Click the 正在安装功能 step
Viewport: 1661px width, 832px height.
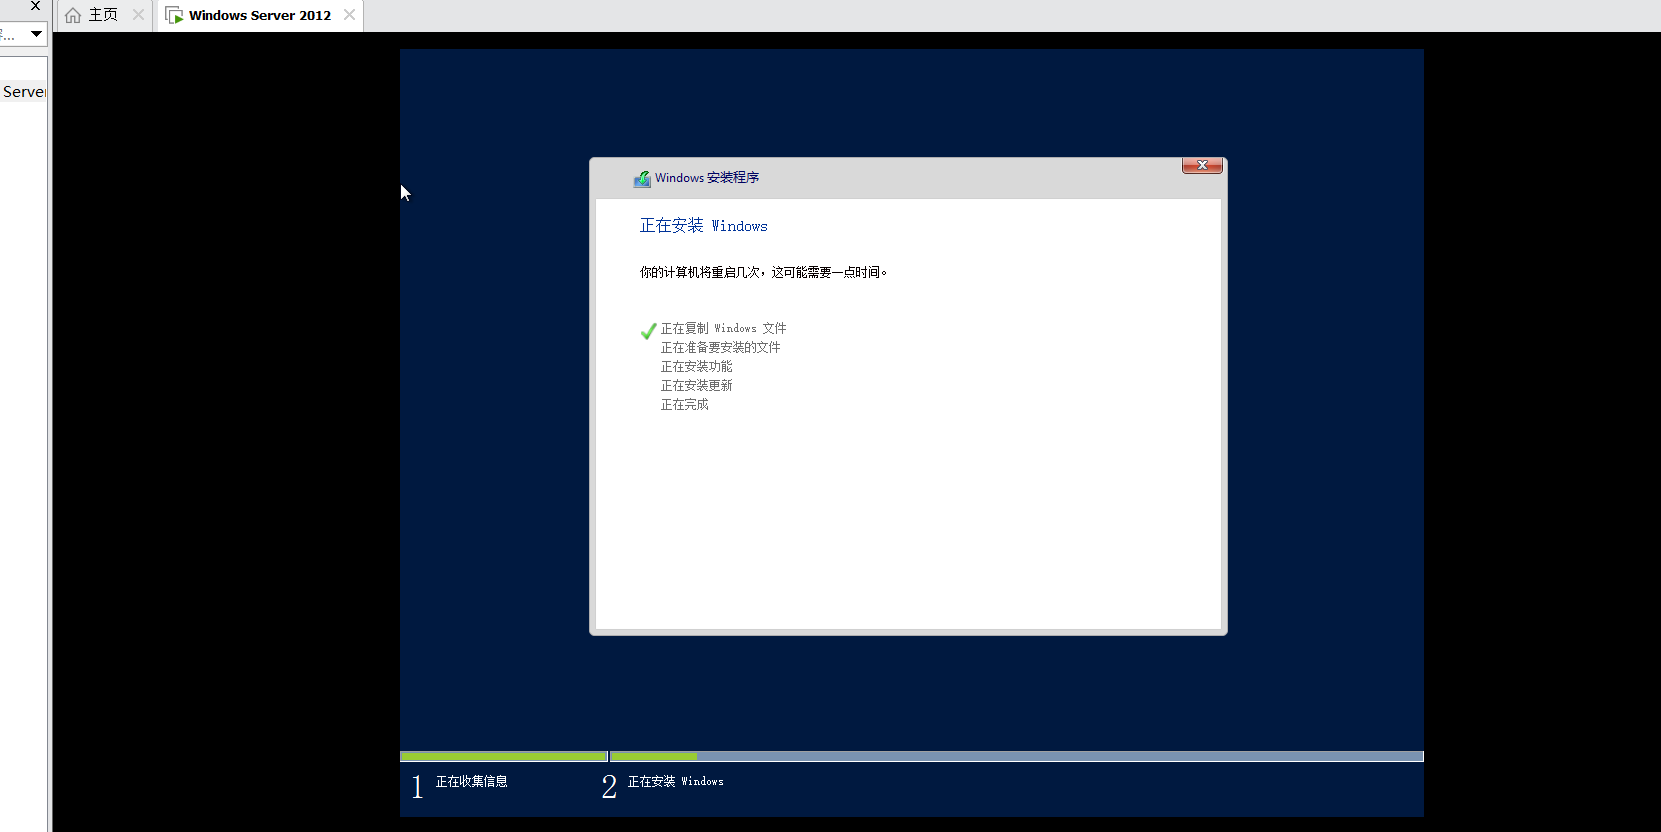tap(696, 366)
